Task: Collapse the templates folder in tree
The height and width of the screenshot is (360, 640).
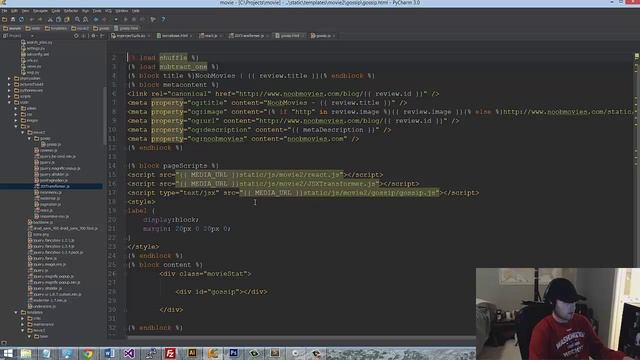Action: 16,312
